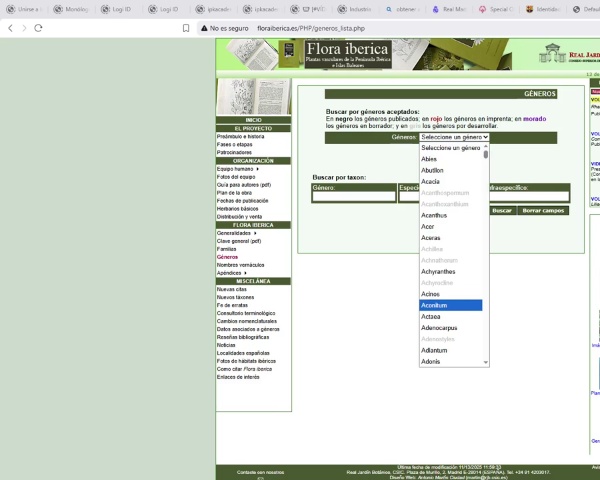Click the bookmark icon in the address bar
The width and height of the screenshot is (600, 480).
point(186,28)
